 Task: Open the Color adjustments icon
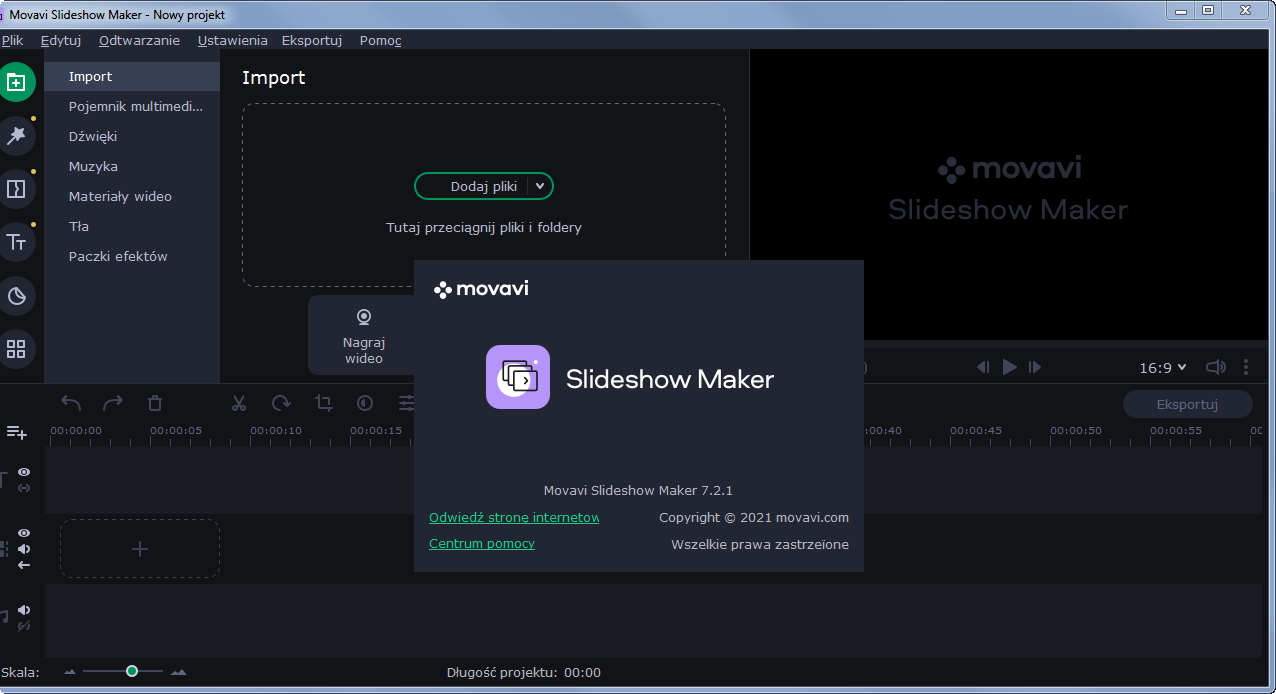pos(365,403)
